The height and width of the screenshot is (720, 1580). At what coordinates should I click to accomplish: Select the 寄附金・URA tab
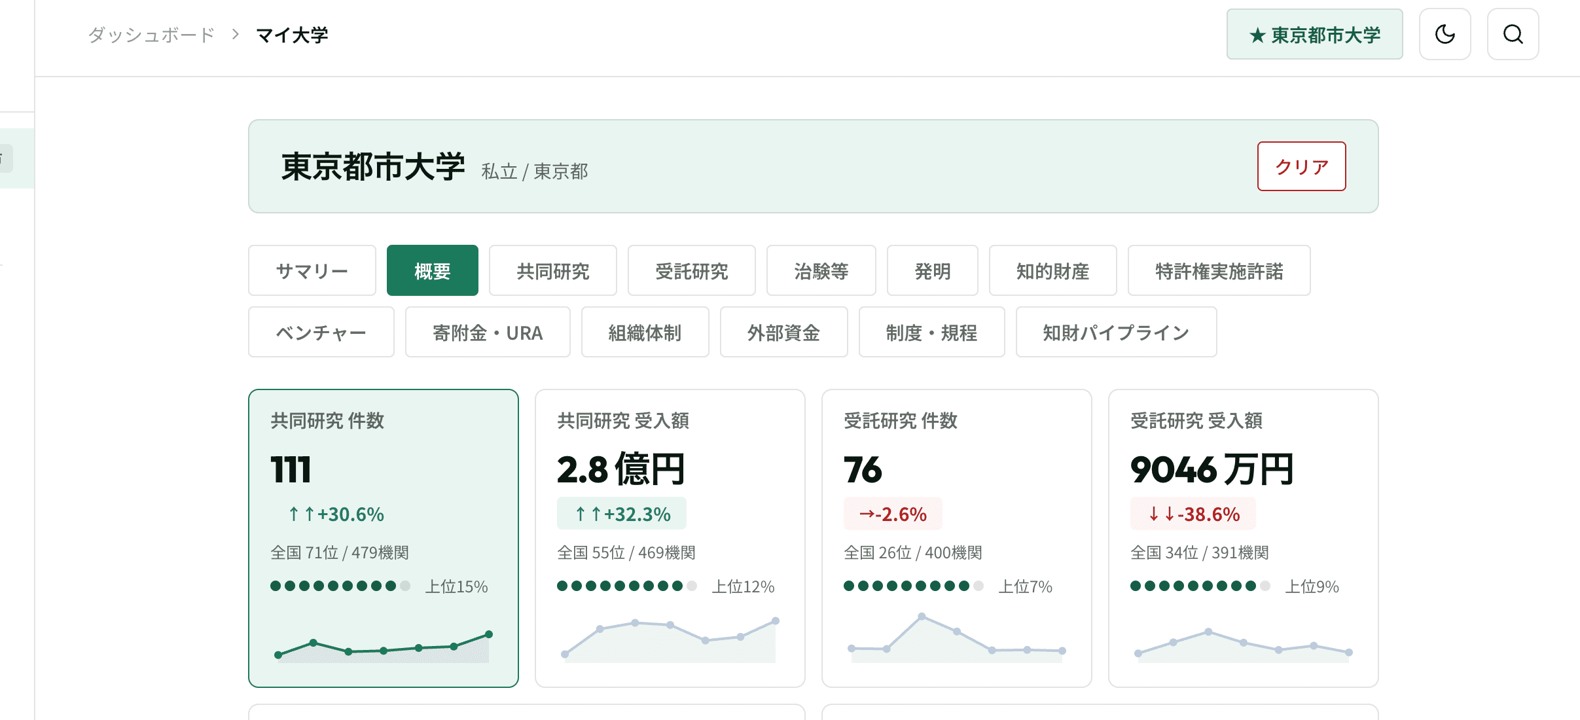pyautogui.click(x=488, y=332)
